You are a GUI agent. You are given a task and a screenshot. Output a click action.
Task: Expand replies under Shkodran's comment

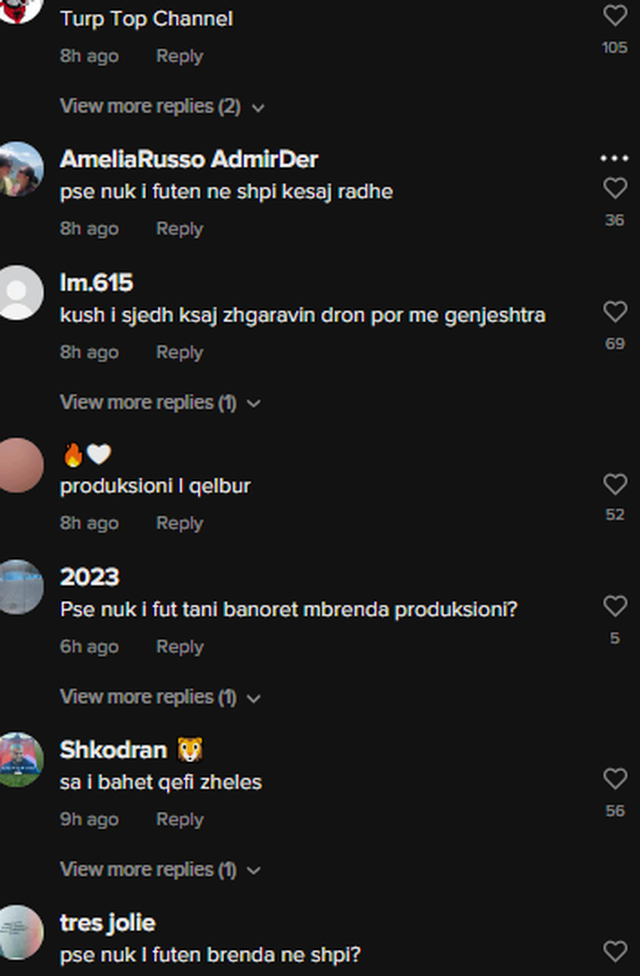click(x=160, y=870)
